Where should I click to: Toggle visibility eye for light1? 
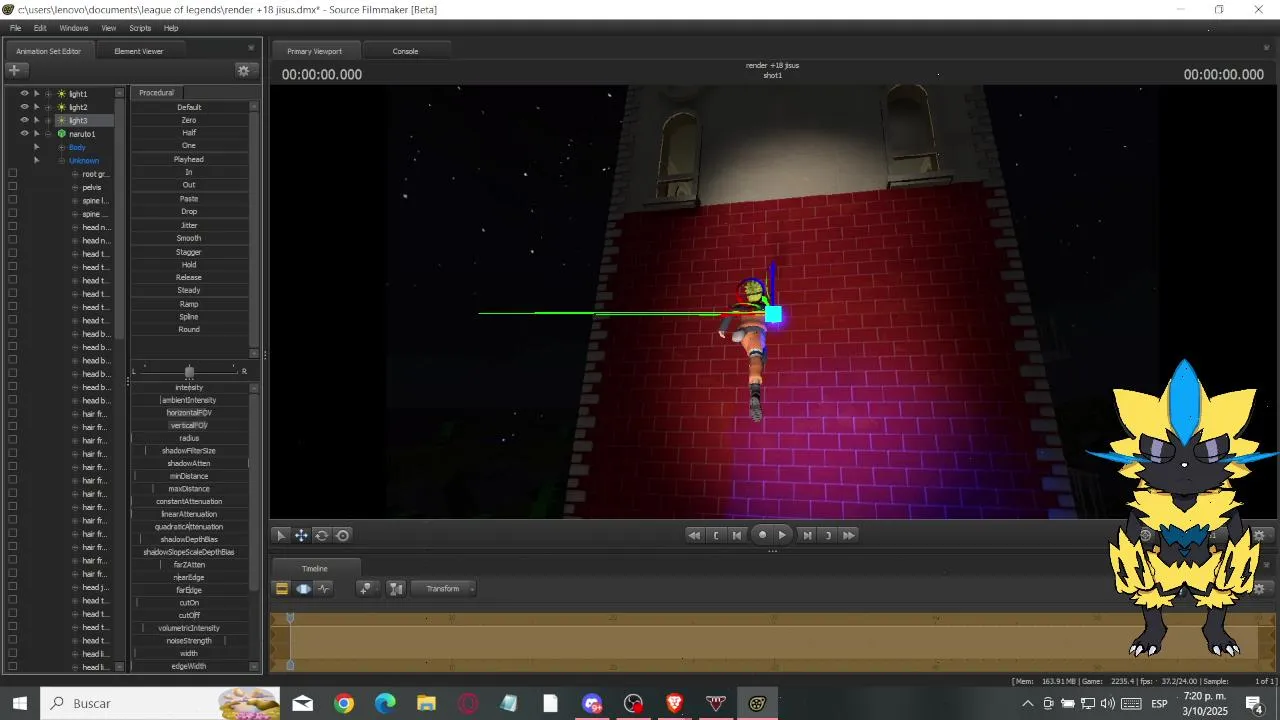[x=25, y=94]
